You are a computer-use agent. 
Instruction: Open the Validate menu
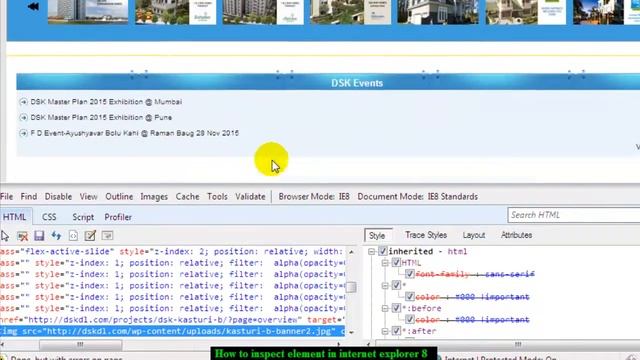(x=250, y=196)
